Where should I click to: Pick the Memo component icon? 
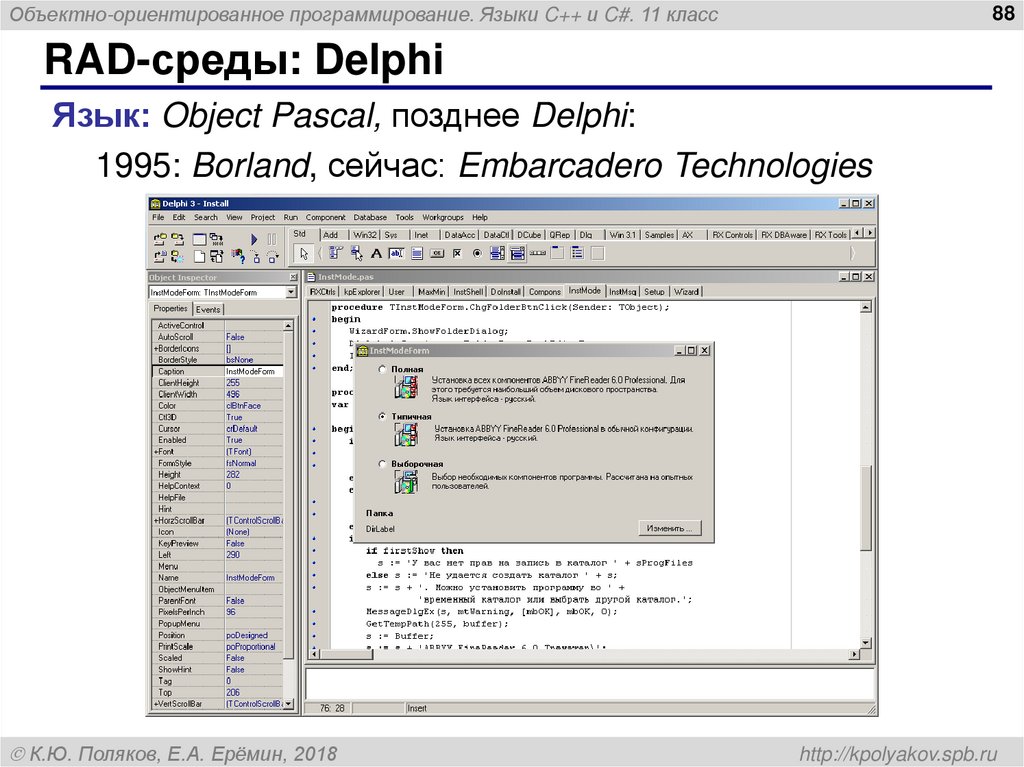tap(417, 253)
